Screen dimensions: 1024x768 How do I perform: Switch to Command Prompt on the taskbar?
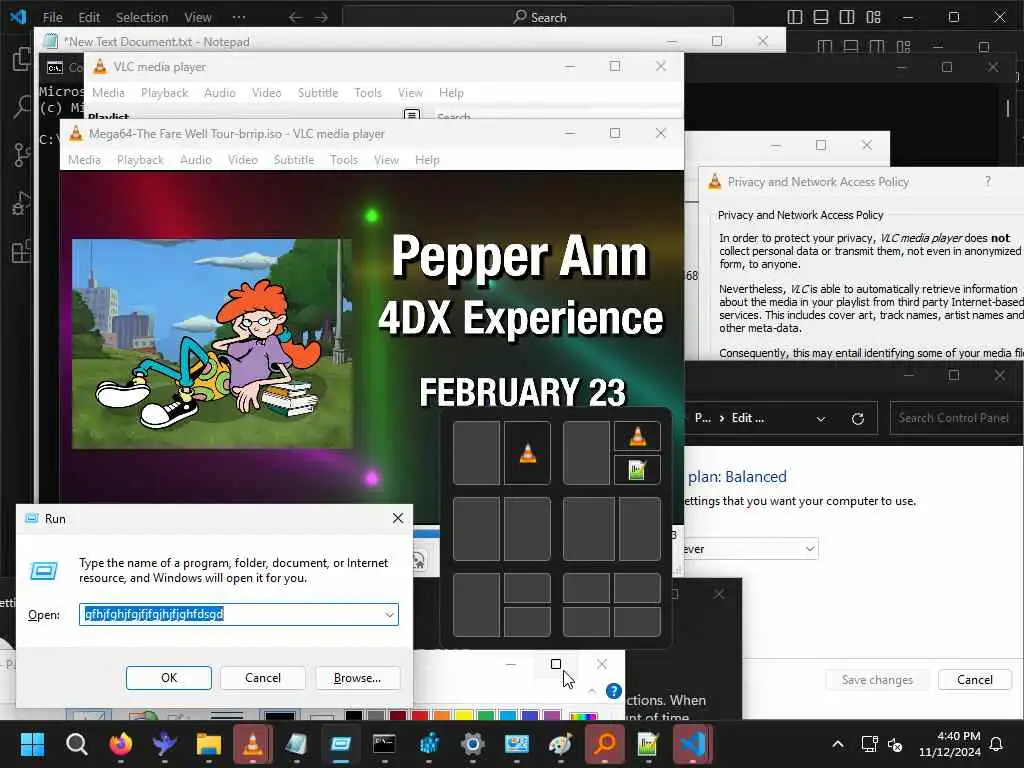coord(384,744)
